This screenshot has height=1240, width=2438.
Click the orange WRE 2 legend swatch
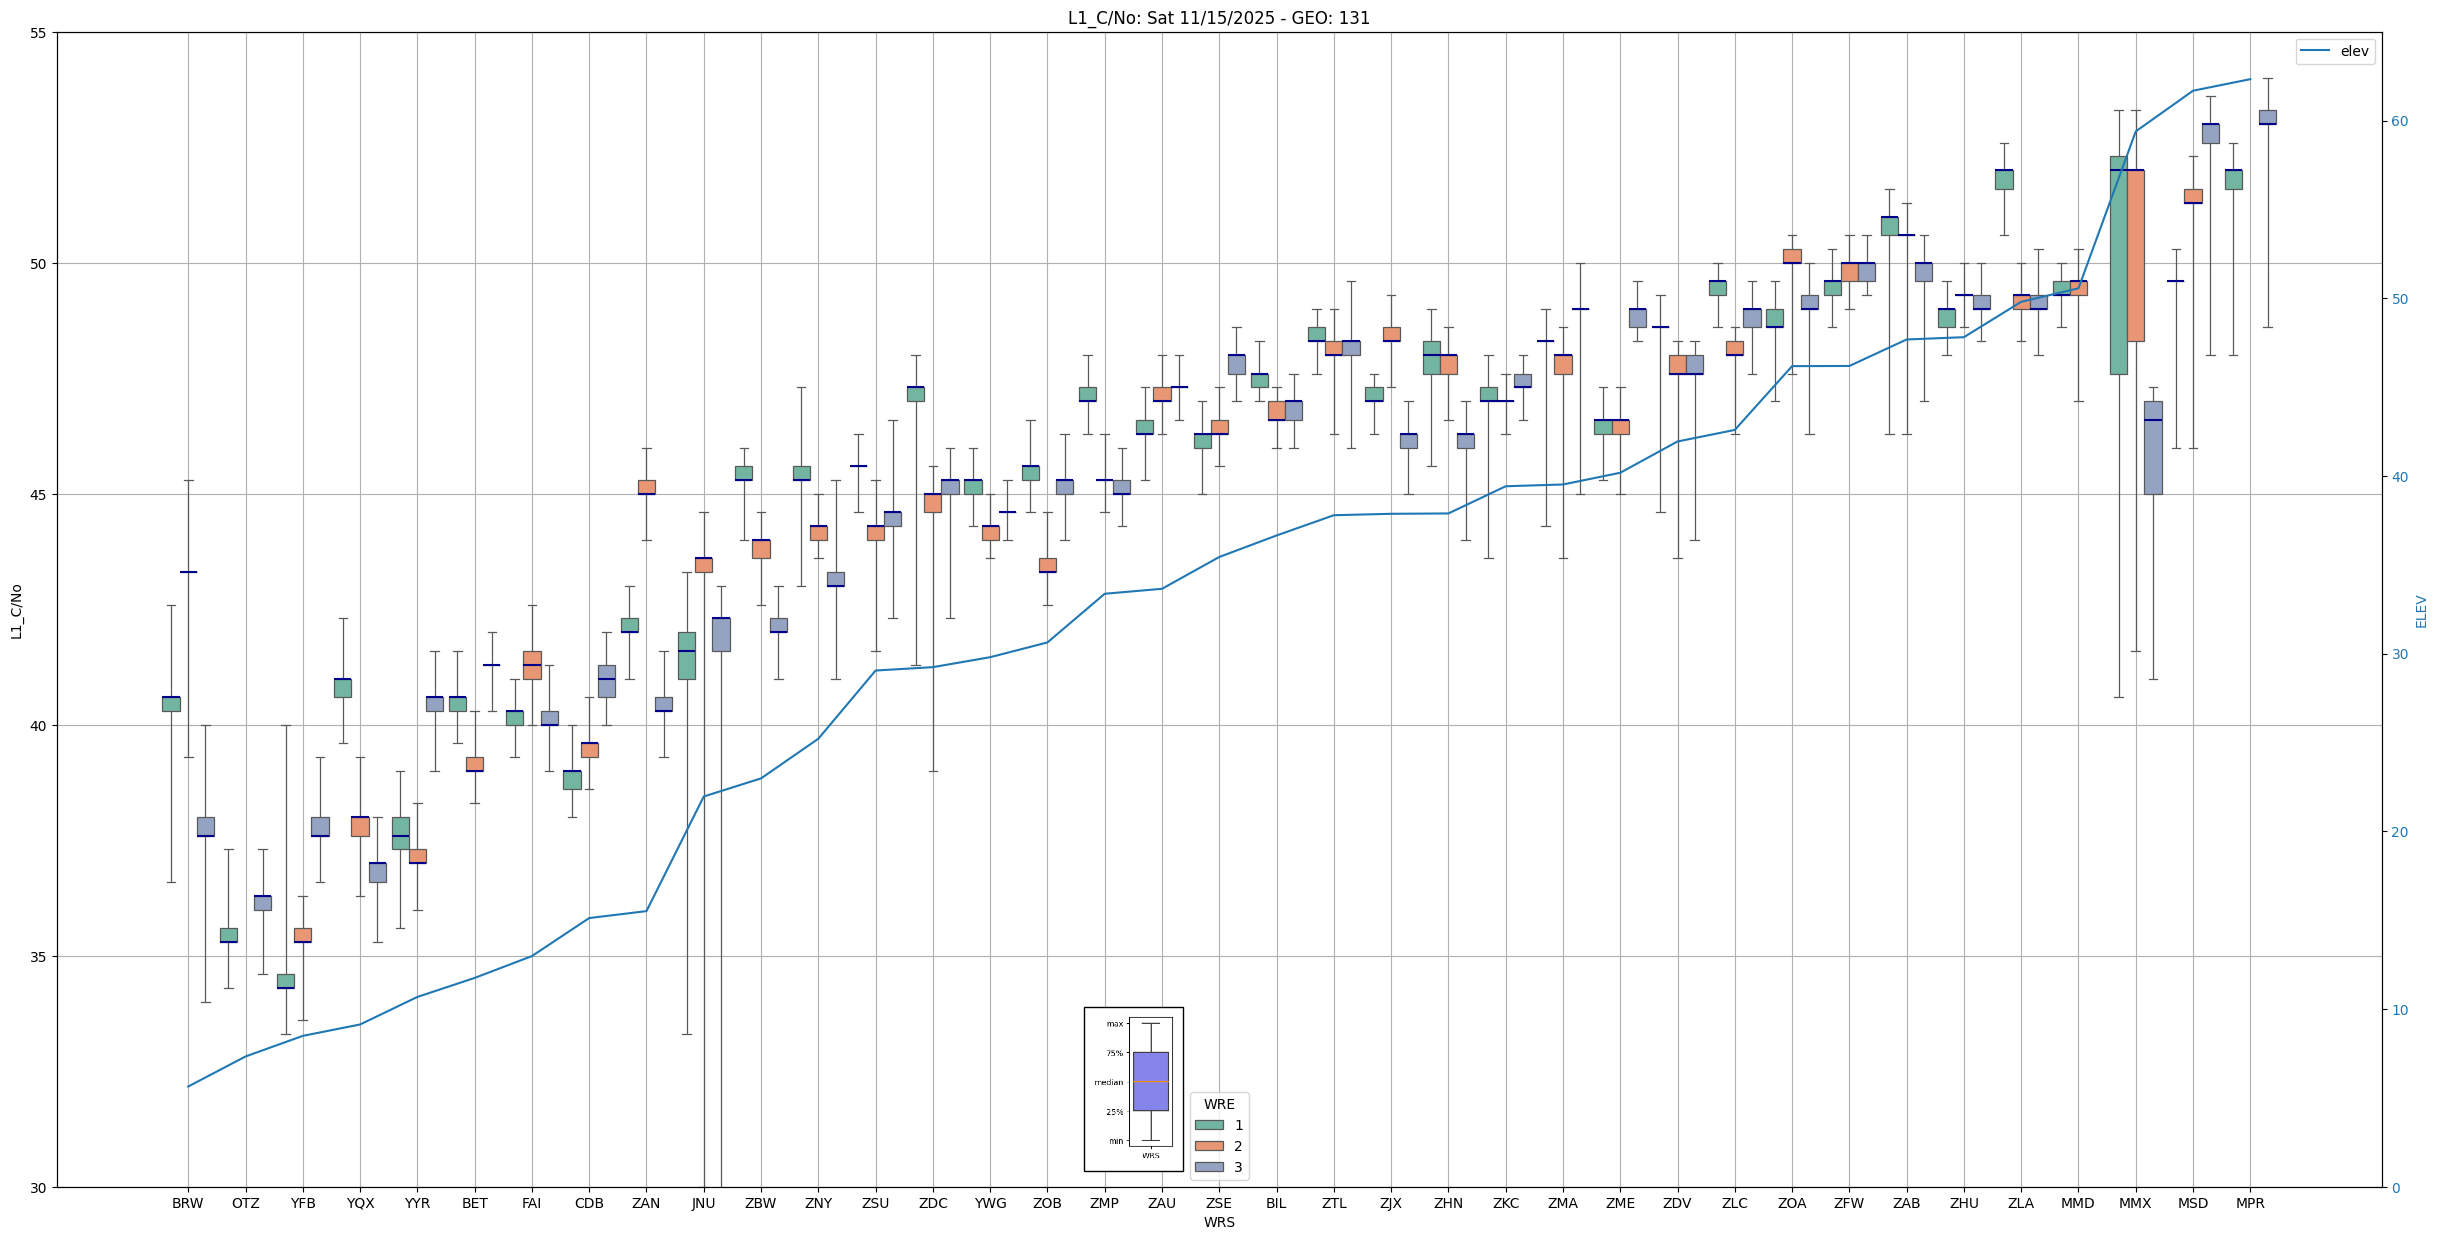pos(1208,1146)
